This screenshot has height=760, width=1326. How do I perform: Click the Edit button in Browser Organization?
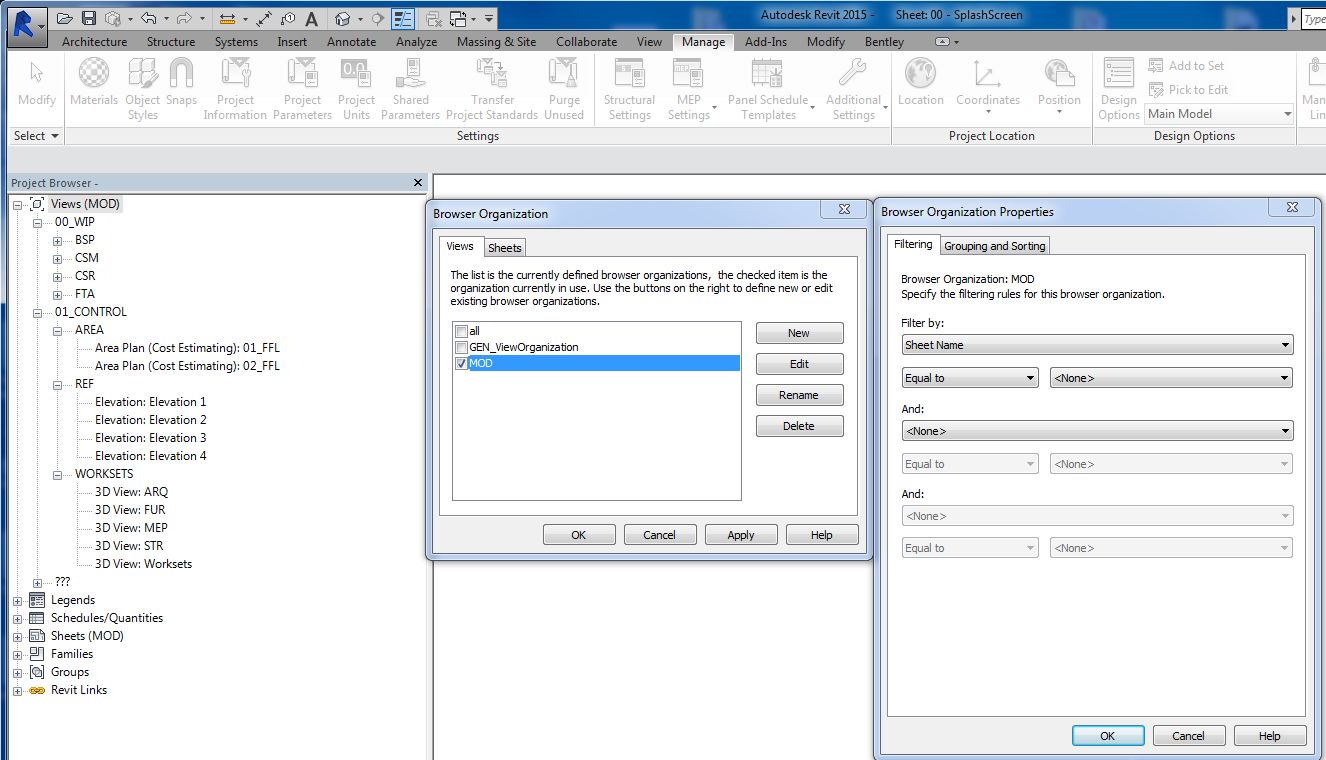(x=799, y=364)
